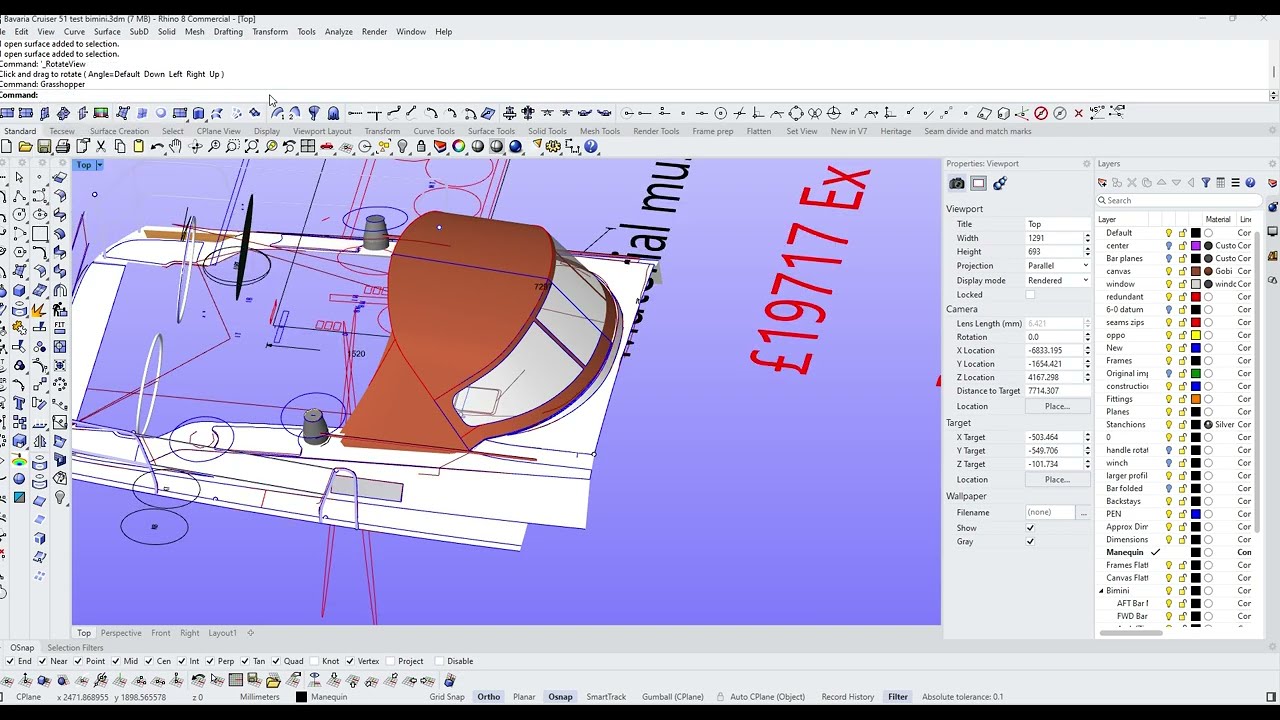Viewport: 1280px width, 720px height.
Task: Select the Pan hand tool
Action: [x=176, y=147]
